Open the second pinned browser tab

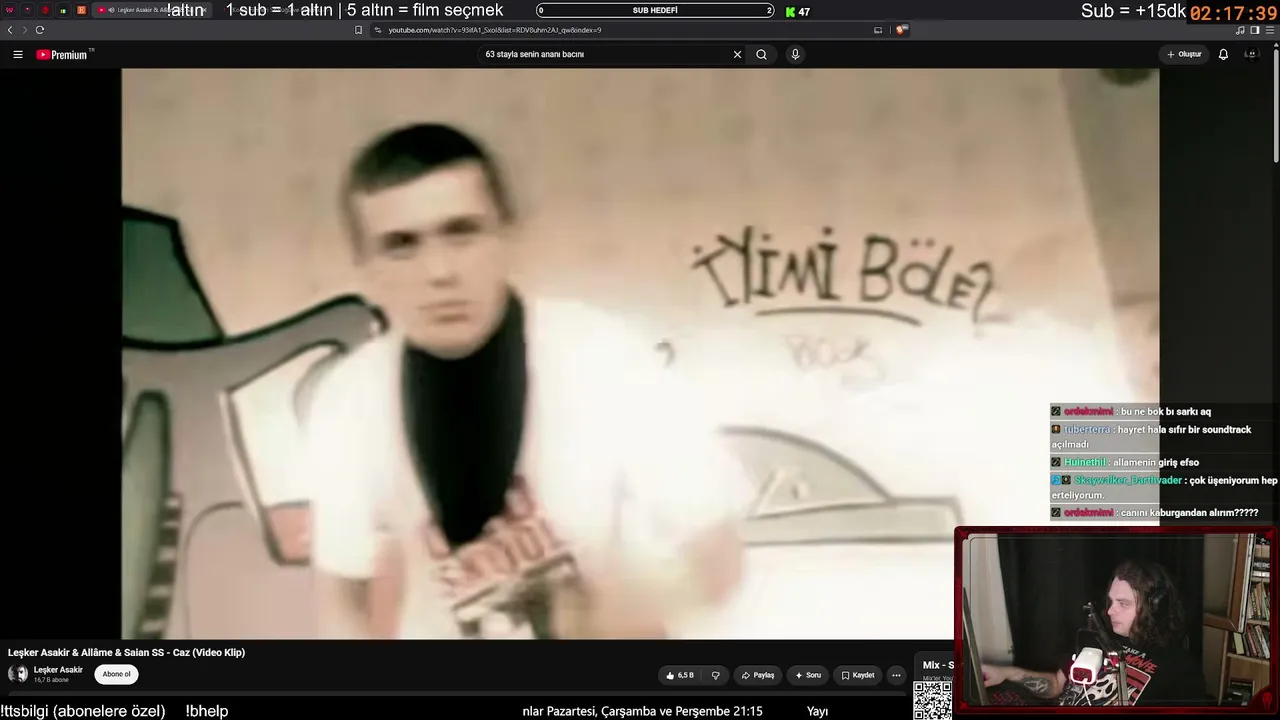point(28,10)
